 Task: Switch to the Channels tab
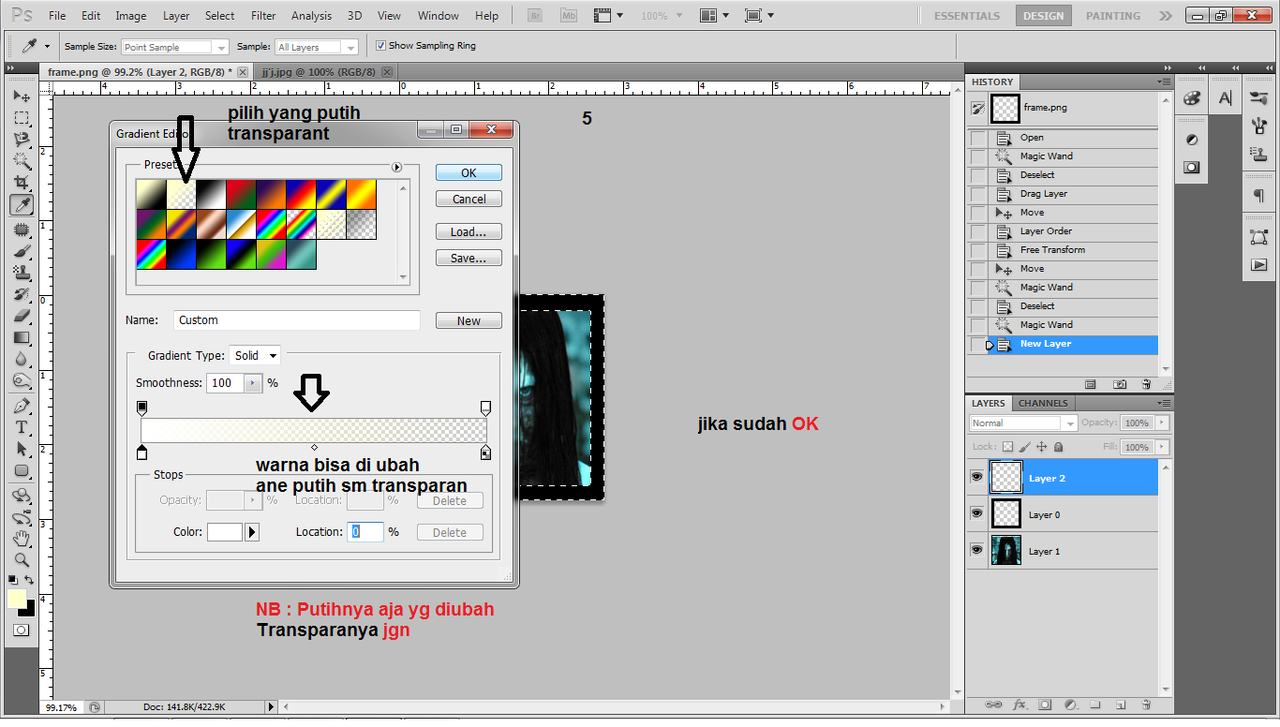(1043, 403)
